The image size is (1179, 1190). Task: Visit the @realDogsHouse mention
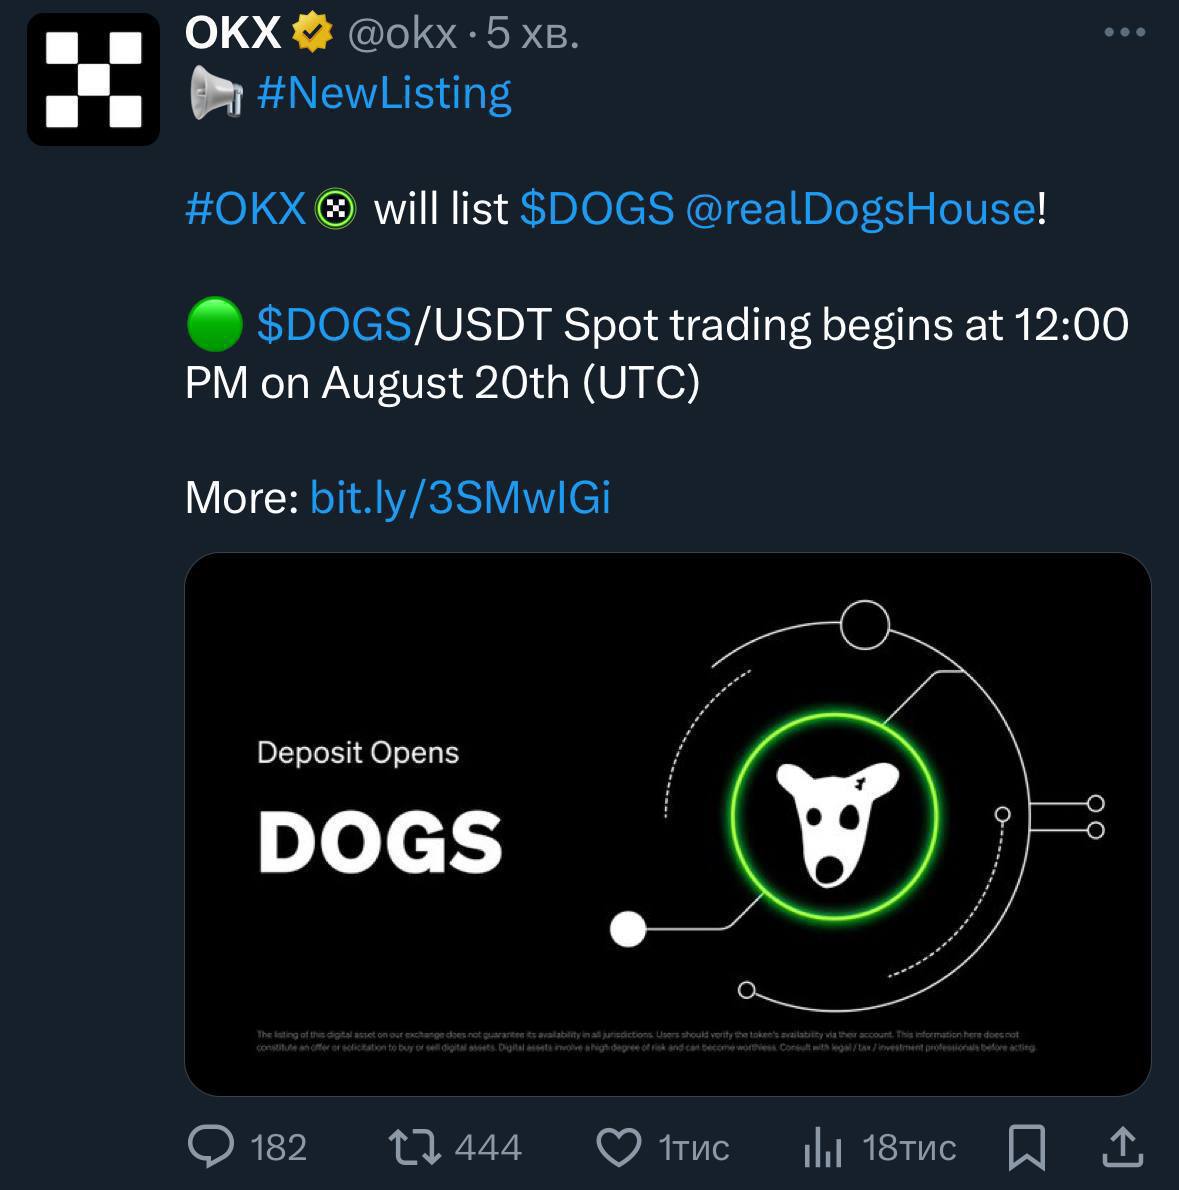(860, 209)
